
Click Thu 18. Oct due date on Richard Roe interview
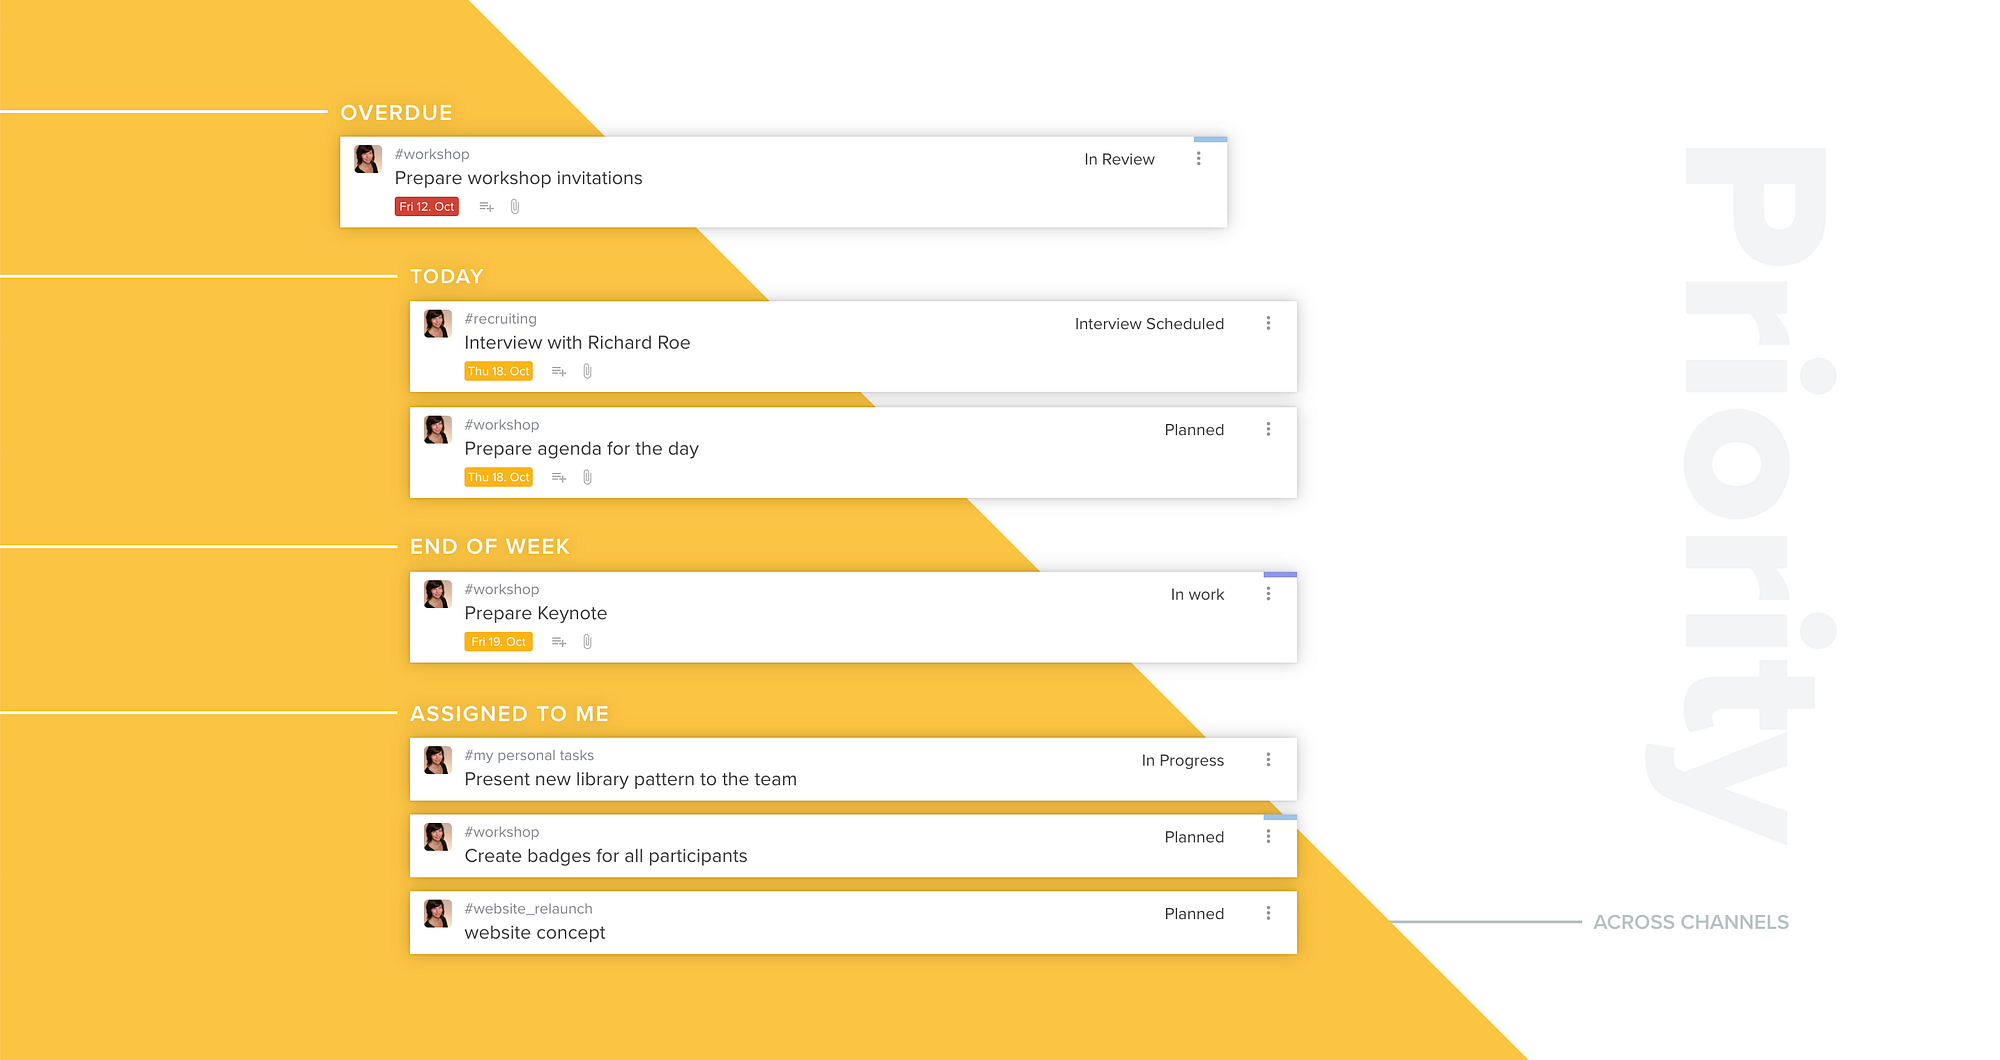tap(499, 372)
